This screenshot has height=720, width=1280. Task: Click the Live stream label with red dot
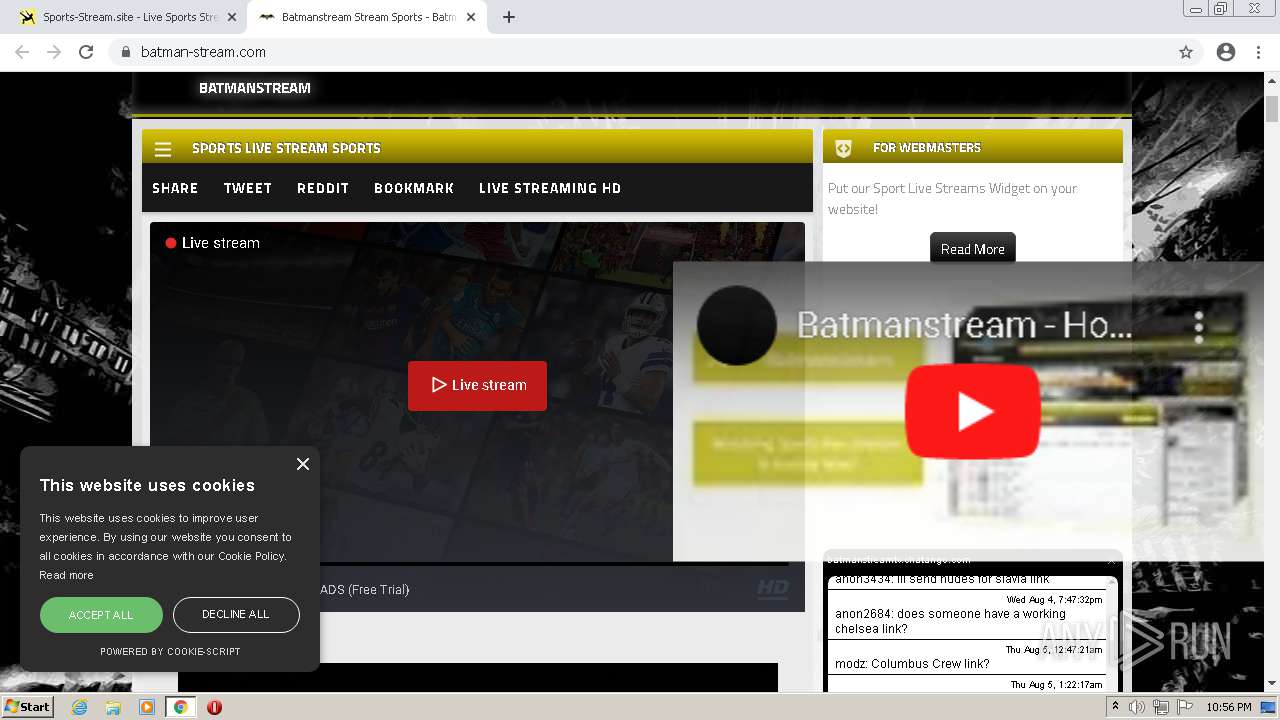point(212,243)
